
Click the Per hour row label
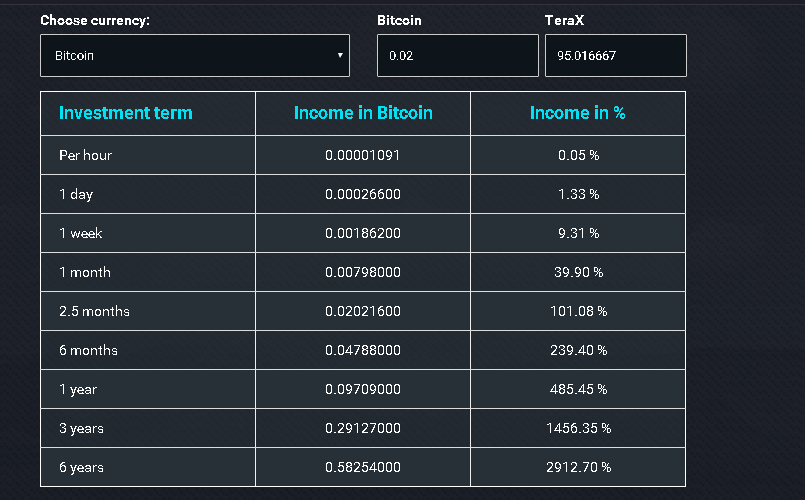pos(85,155)
